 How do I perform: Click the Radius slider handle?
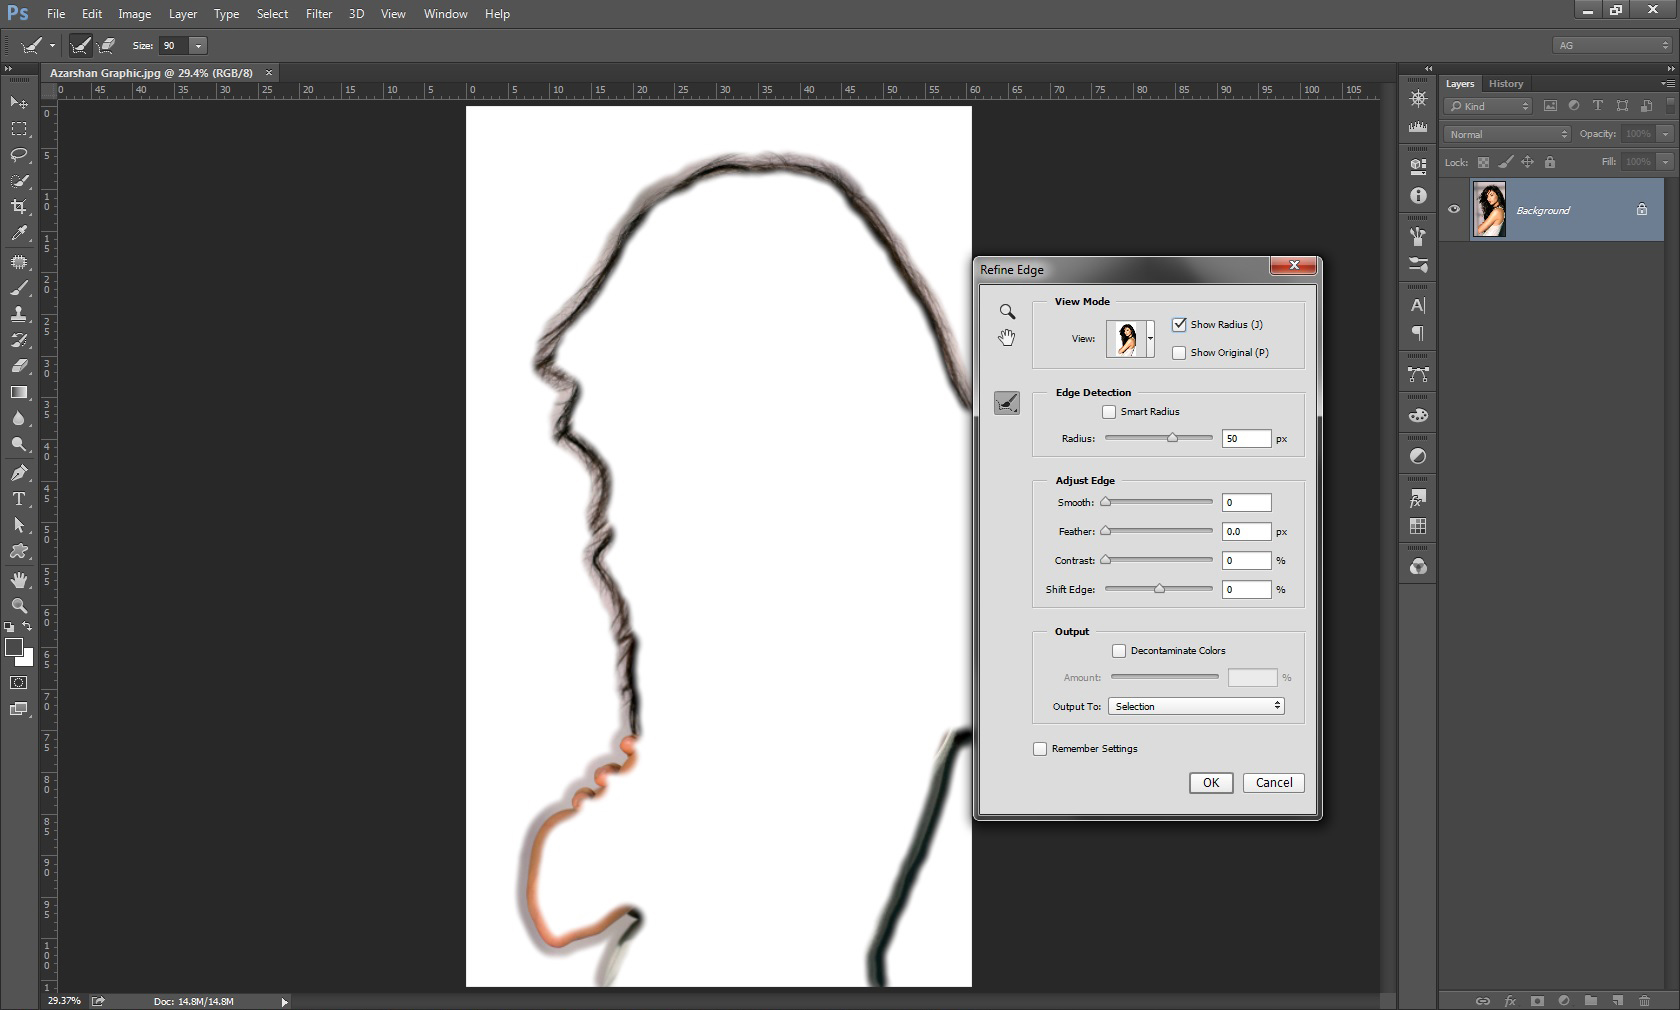(x=1172, y=438)
